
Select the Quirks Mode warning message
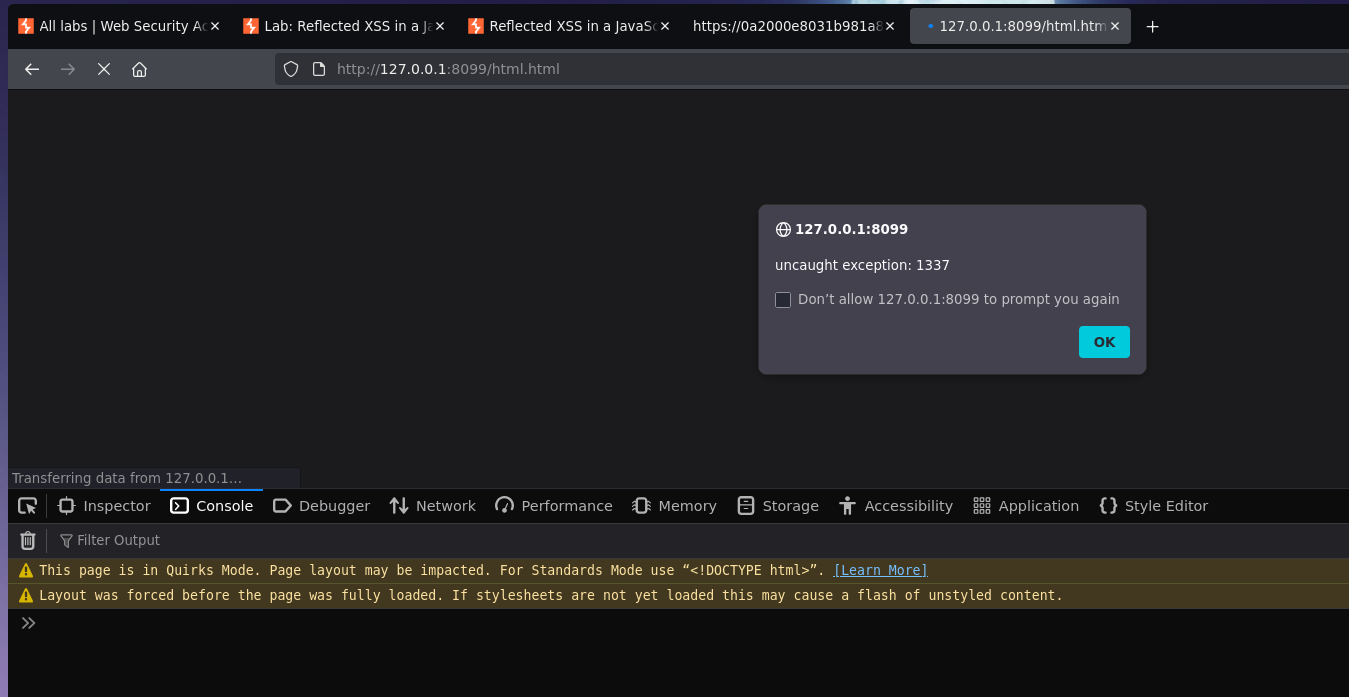pos(432,570)
